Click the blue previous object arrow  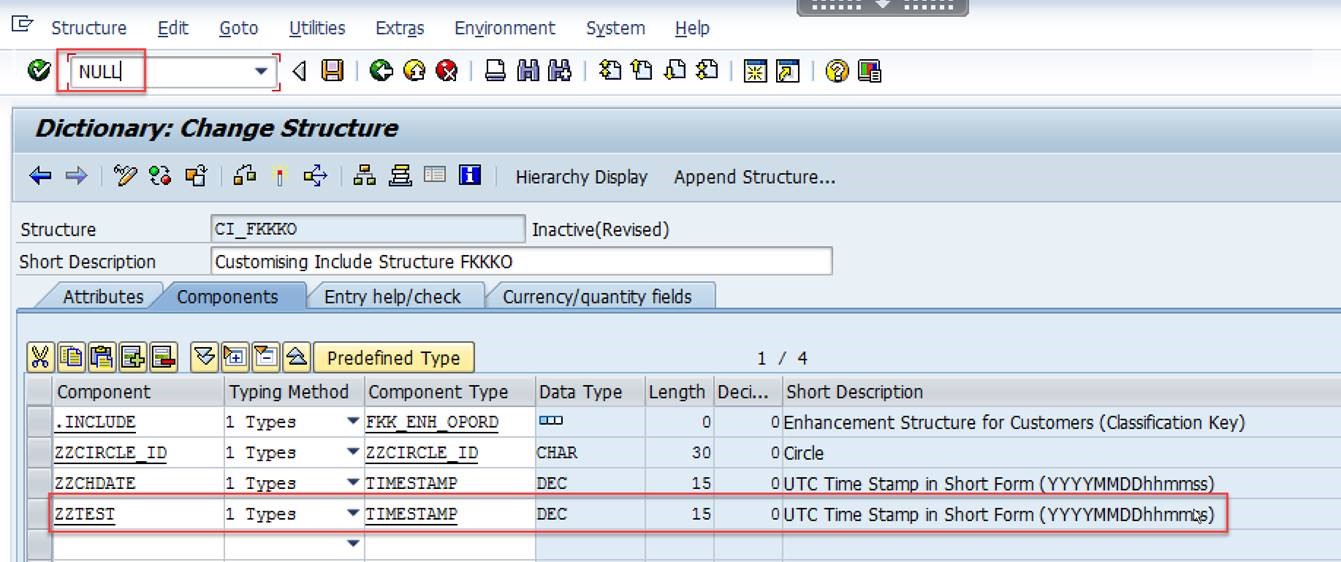pyautogui.click(x=41, y=177)
